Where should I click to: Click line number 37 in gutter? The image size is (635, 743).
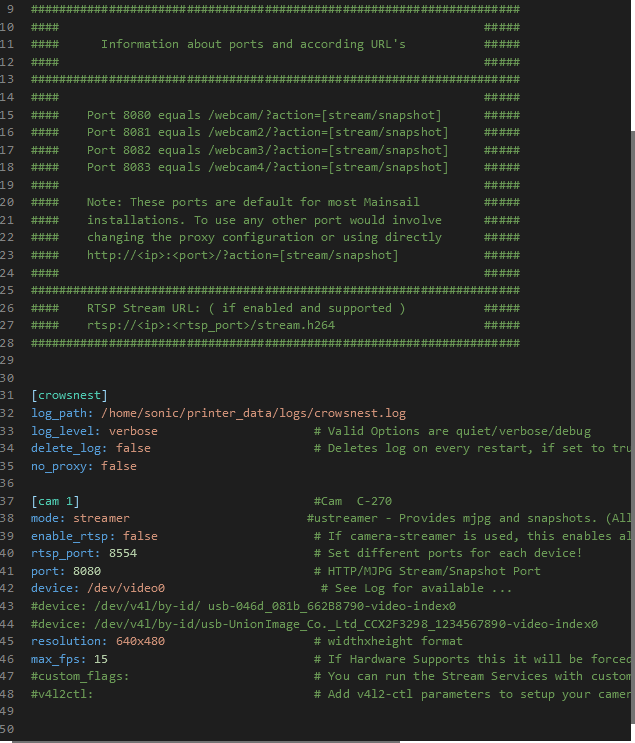[x=7, y=501]
